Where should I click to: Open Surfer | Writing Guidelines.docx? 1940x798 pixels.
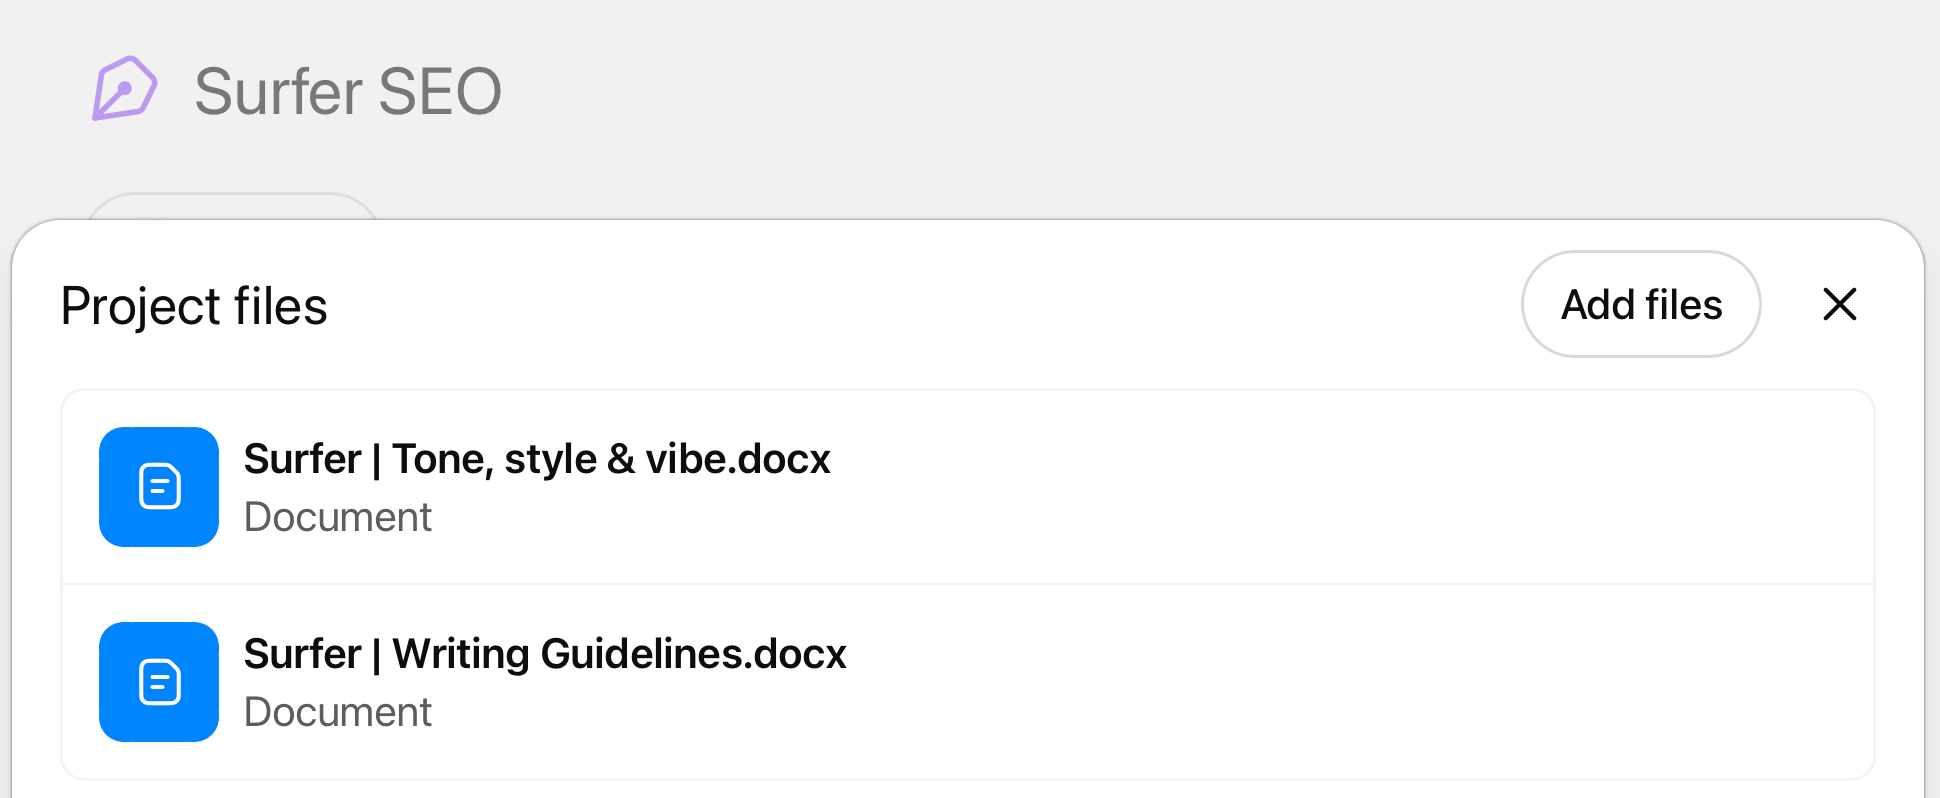click(x=545, y=654)
